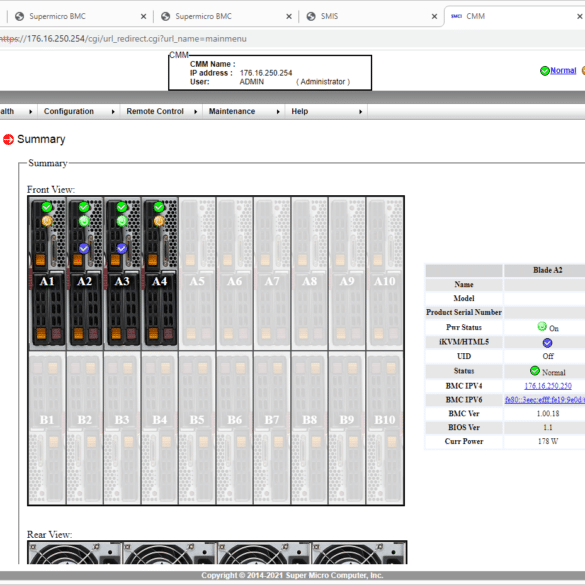The image size is (585, 585).
Task: Click the green status check on blade A1
Action: [47, 207]
